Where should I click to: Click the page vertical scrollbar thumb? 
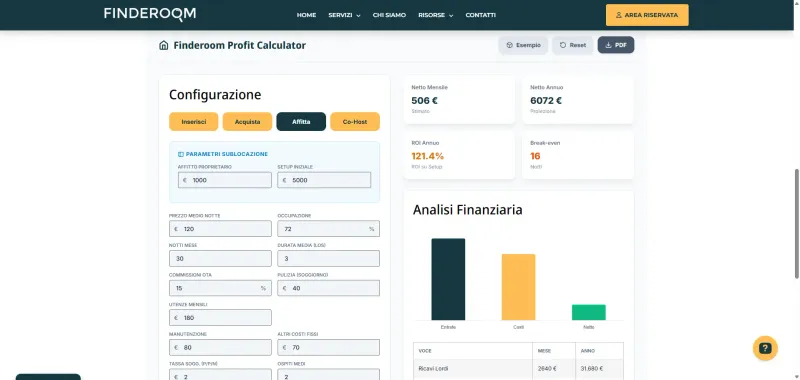[x=797, y=223]
